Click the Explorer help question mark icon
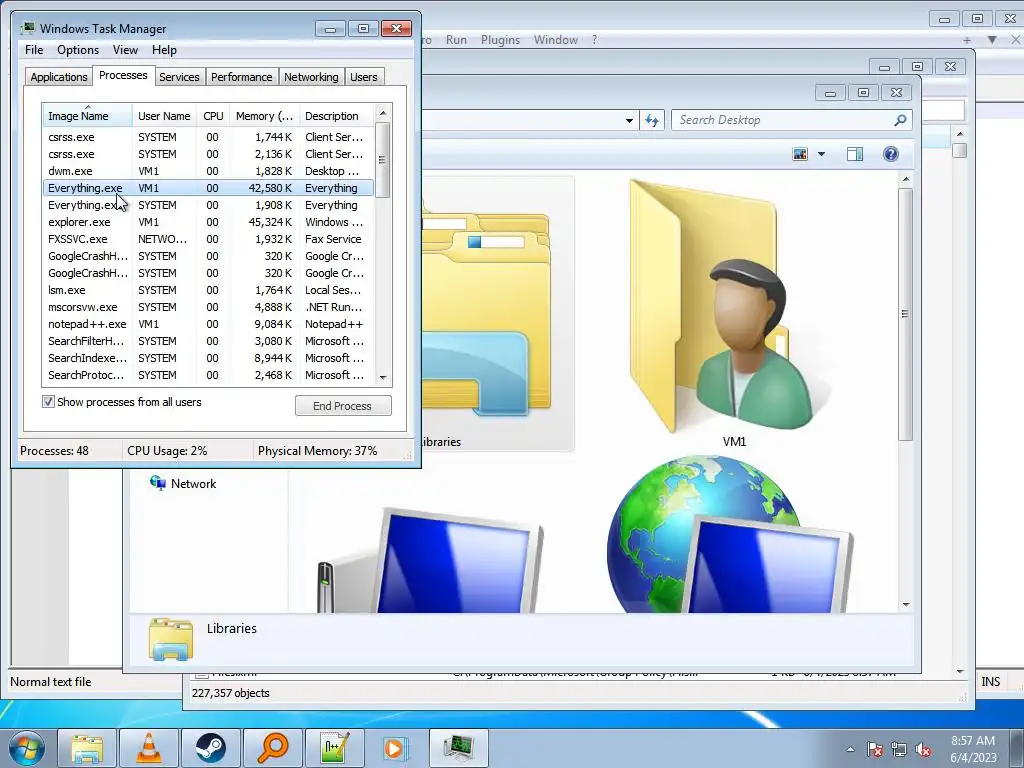 [x=891, y=154]
